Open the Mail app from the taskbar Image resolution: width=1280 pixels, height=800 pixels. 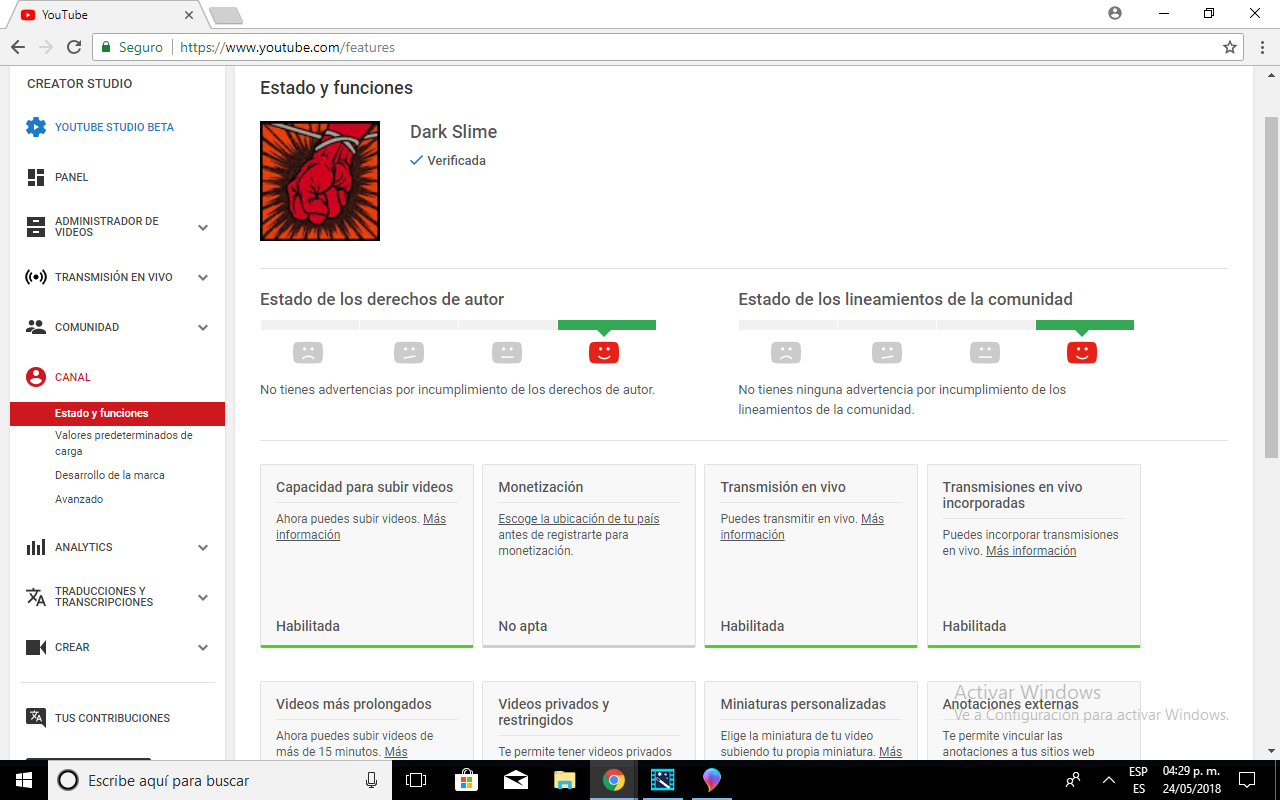click(516, 780)
